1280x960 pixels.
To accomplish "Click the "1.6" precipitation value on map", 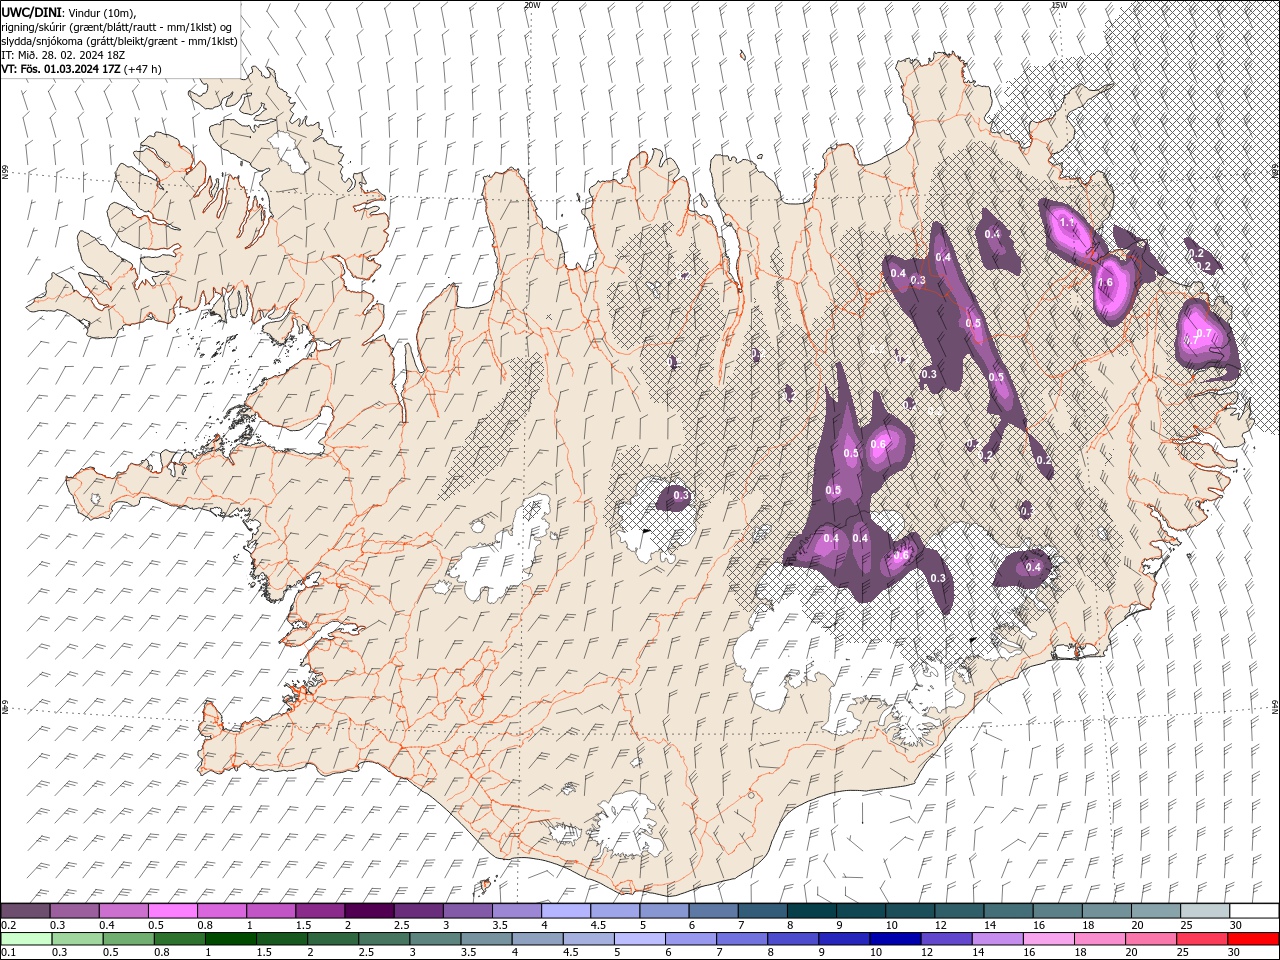I will point(1105,283).
